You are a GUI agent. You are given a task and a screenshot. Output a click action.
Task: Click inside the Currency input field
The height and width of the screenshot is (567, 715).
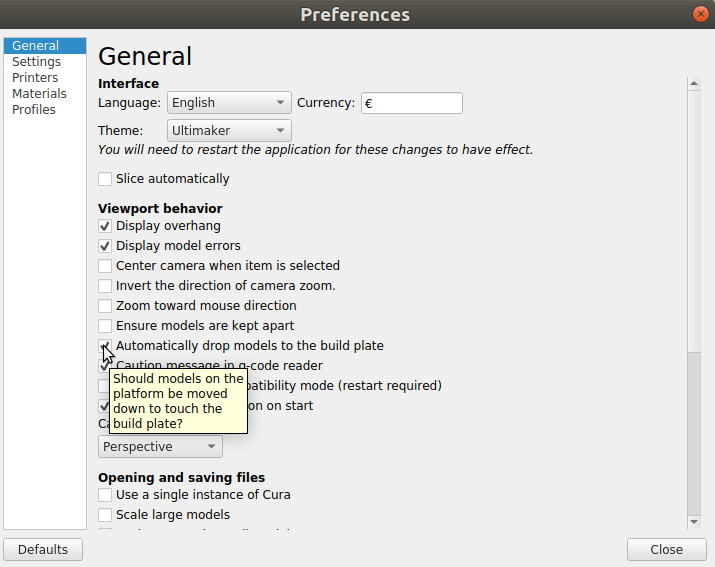coord(412,103)
